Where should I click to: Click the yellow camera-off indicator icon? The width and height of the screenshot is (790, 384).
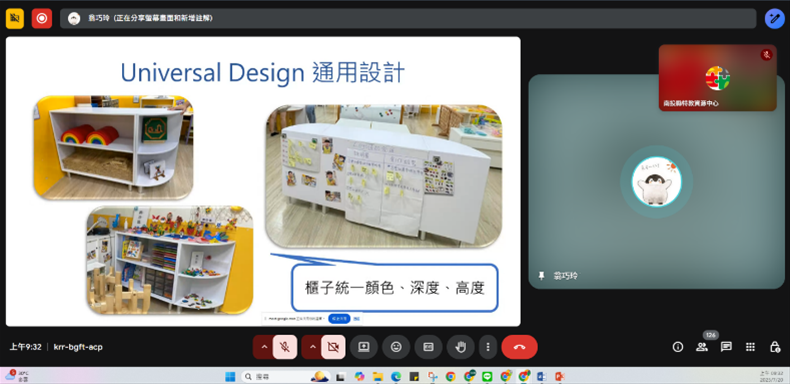click(x=15, y=19)
